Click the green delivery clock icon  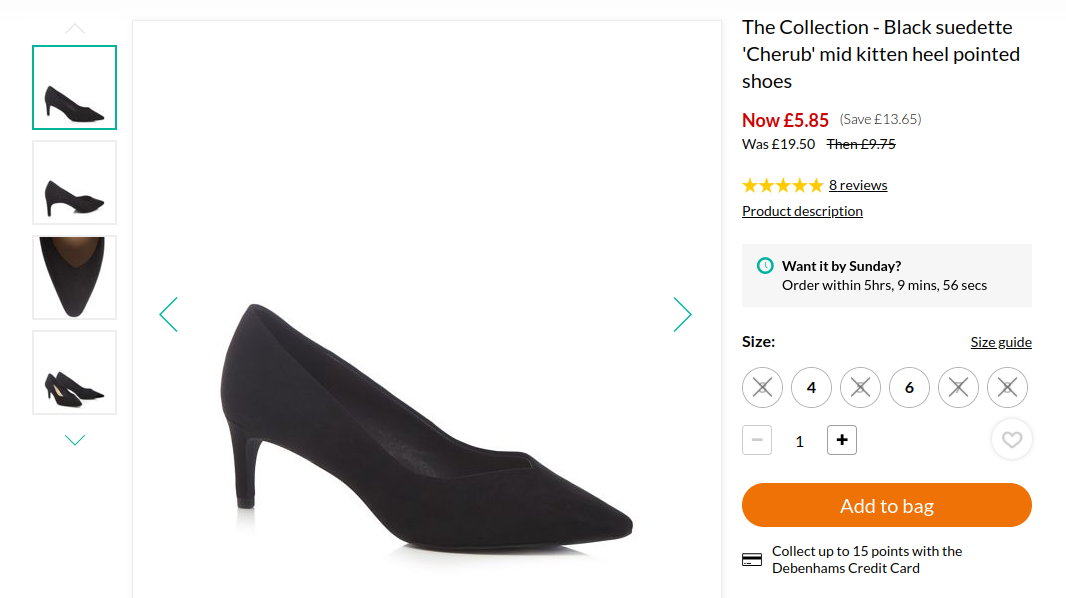765,266
